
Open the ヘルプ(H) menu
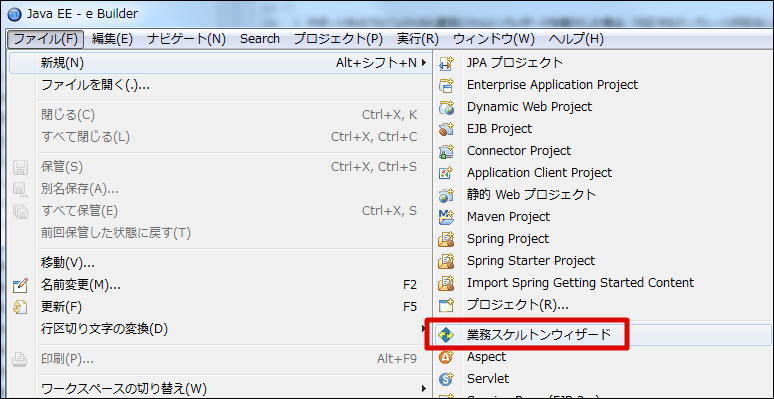(576, 39)
